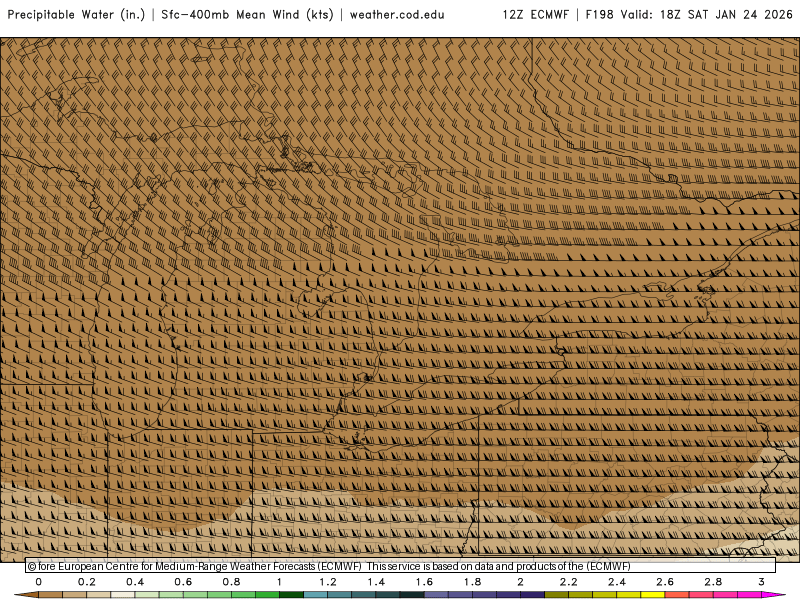Click the '0' label on the color scale
The image size is (800, 600).
point(39,582)
